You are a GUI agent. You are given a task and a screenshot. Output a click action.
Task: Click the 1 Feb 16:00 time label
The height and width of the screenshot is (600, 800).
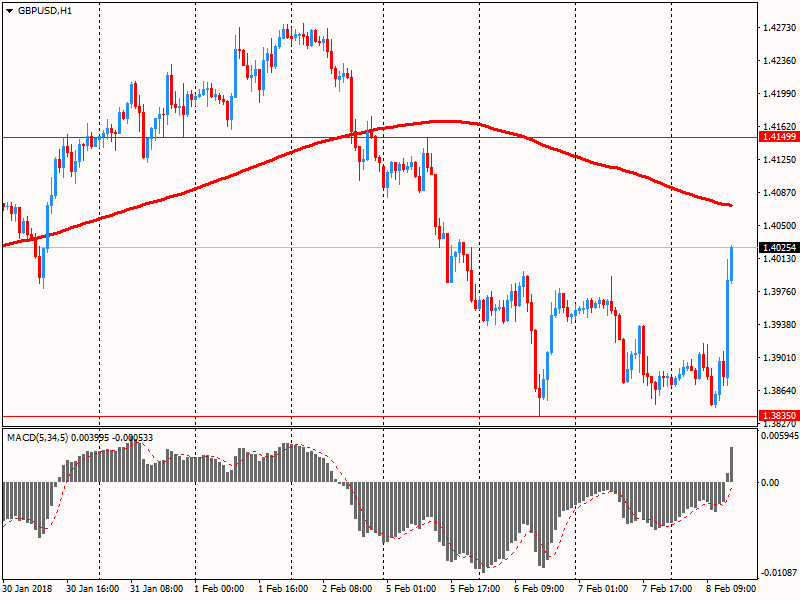coord(283,588)
